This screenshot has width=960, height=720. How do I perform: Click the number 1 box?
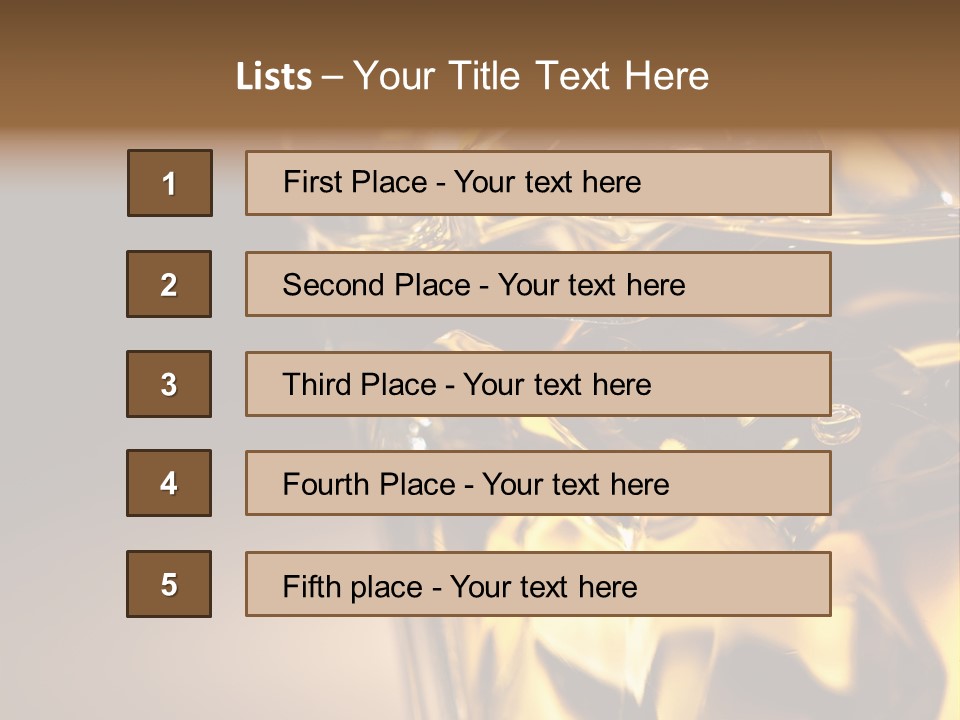pyautogui.click(x=169, y=183)
